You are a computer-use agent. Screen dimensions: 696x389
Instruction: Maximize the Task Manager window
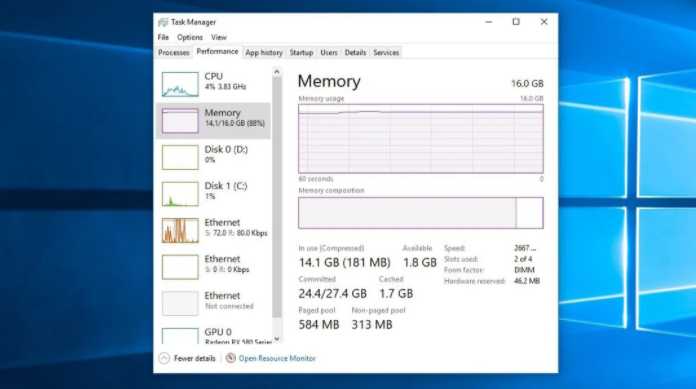(516, 22)
